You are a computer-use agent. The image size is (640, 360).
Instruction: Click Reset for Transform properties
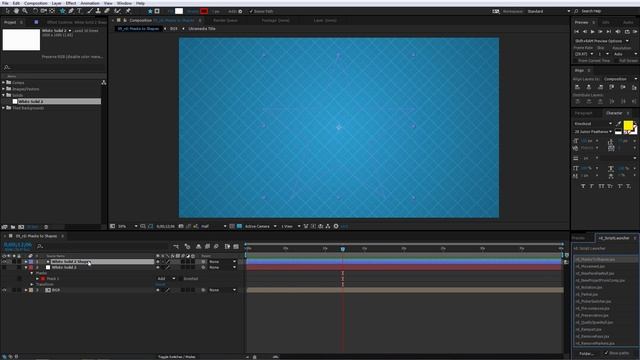click(x=160, y=284)
